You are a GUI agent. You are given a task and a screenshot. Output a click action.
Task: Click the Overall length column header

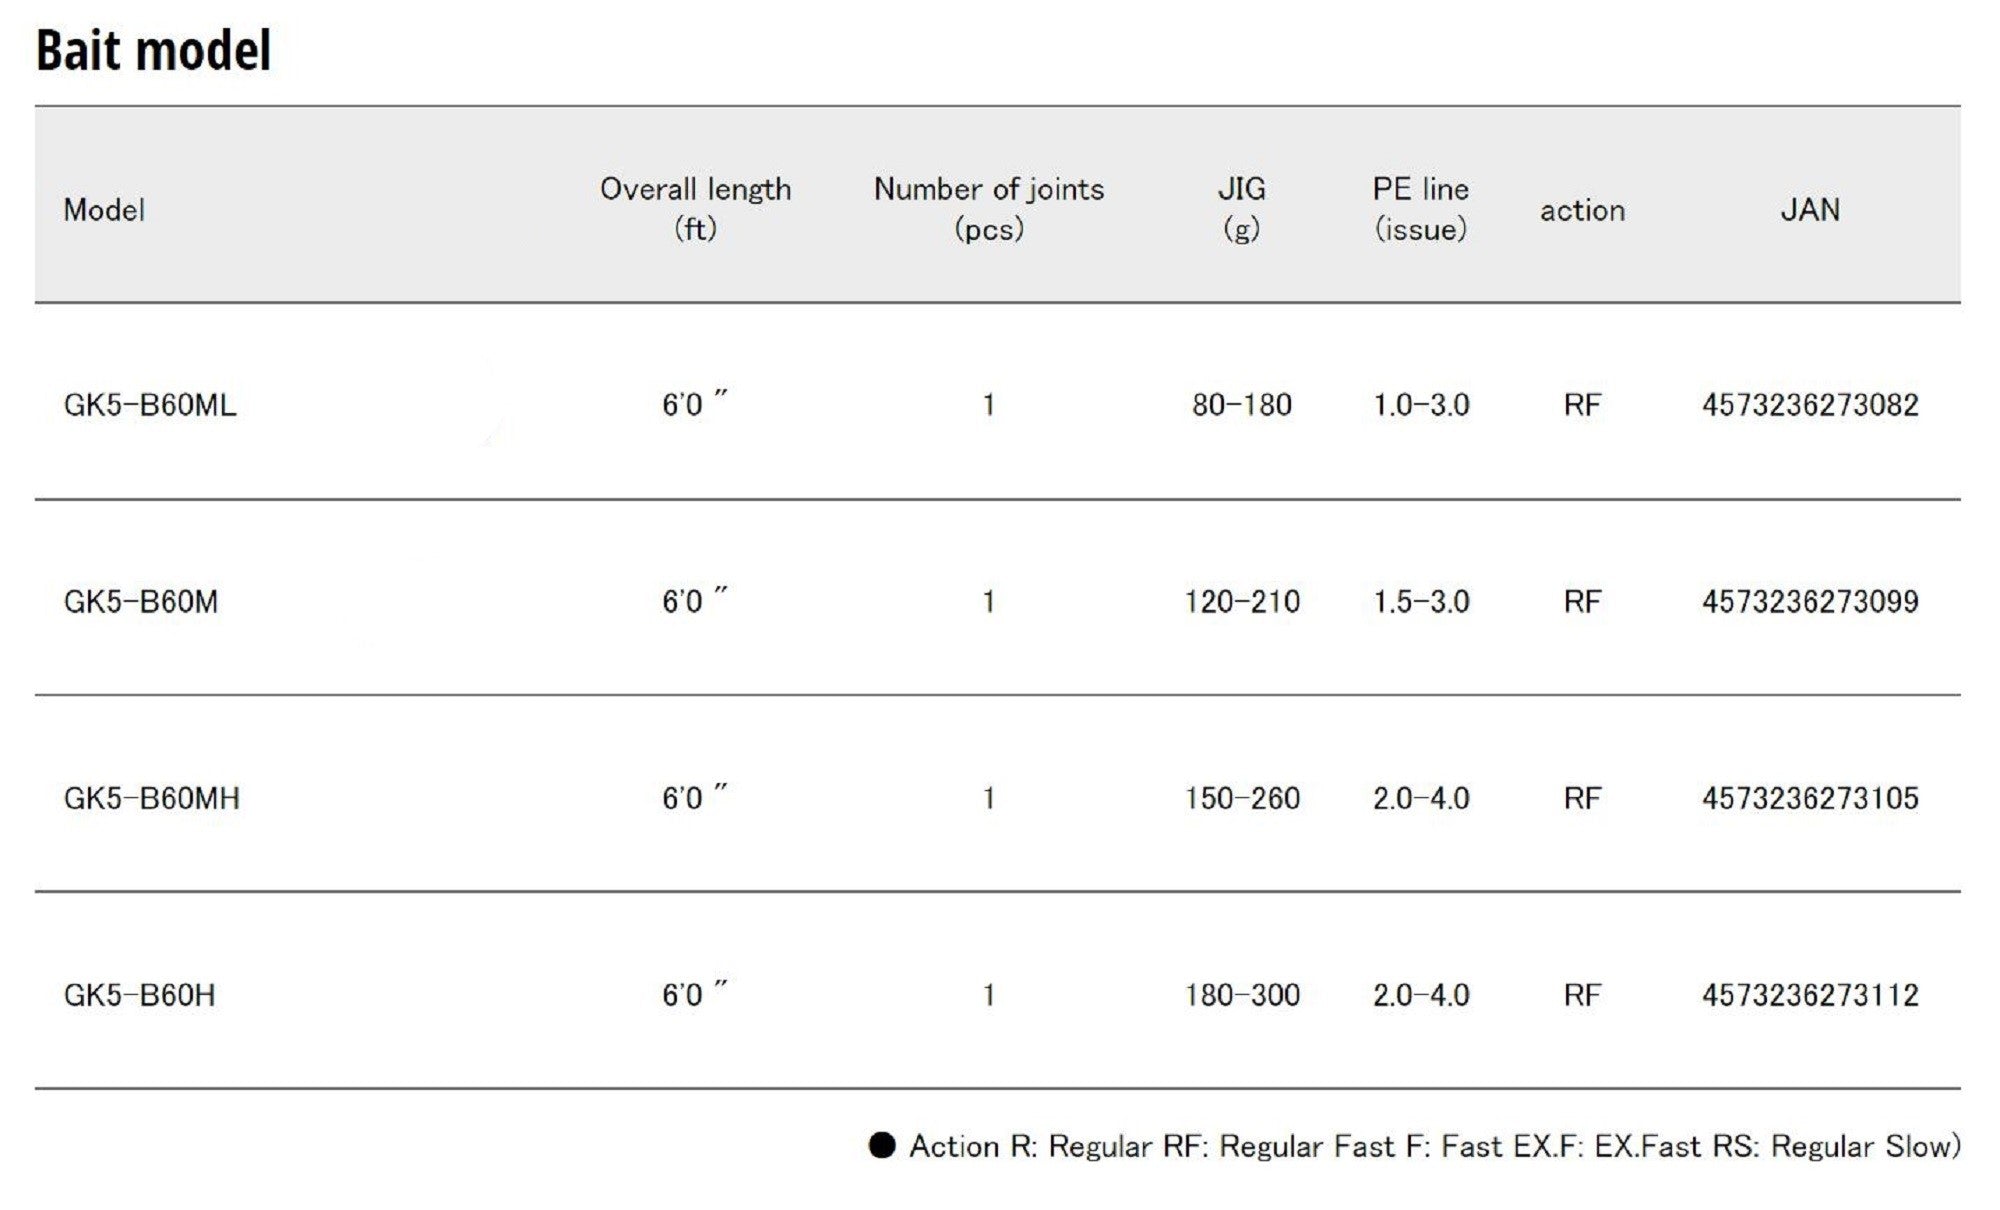pyautogui.click(x=695, y=208)
